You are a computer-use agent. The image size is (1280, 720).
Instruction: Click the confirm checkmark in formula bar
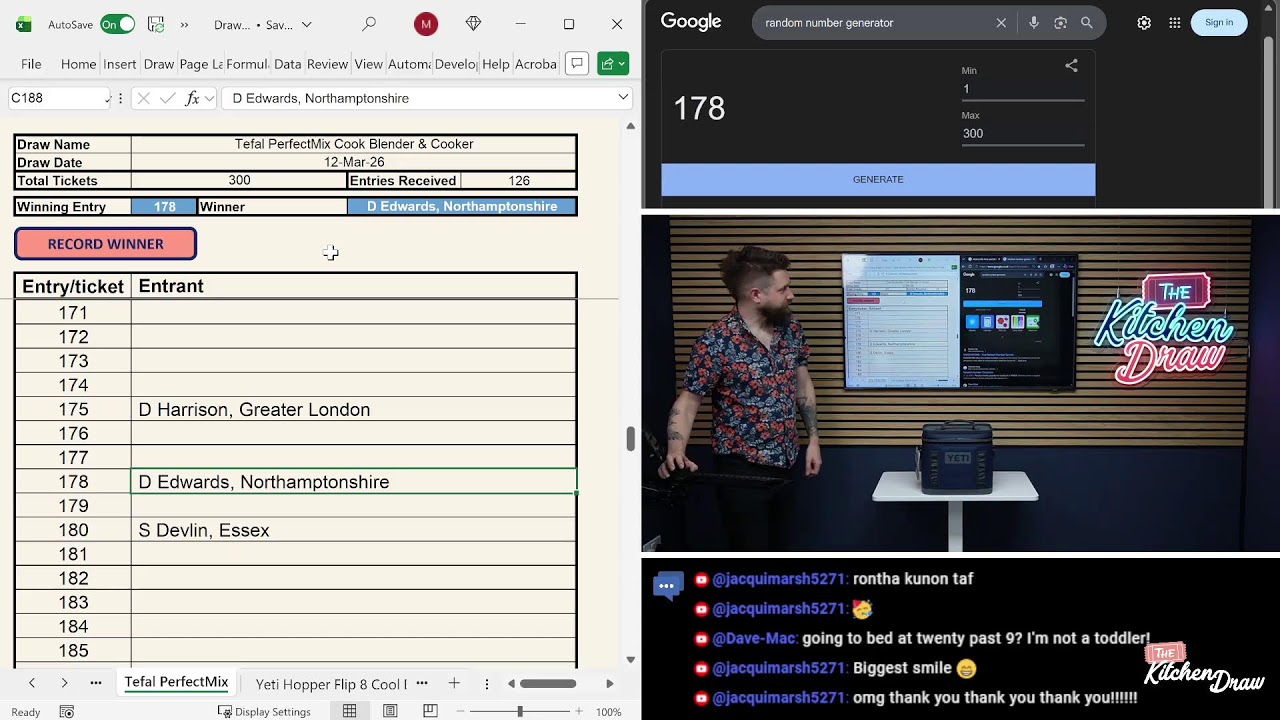[x=167, y=98]
